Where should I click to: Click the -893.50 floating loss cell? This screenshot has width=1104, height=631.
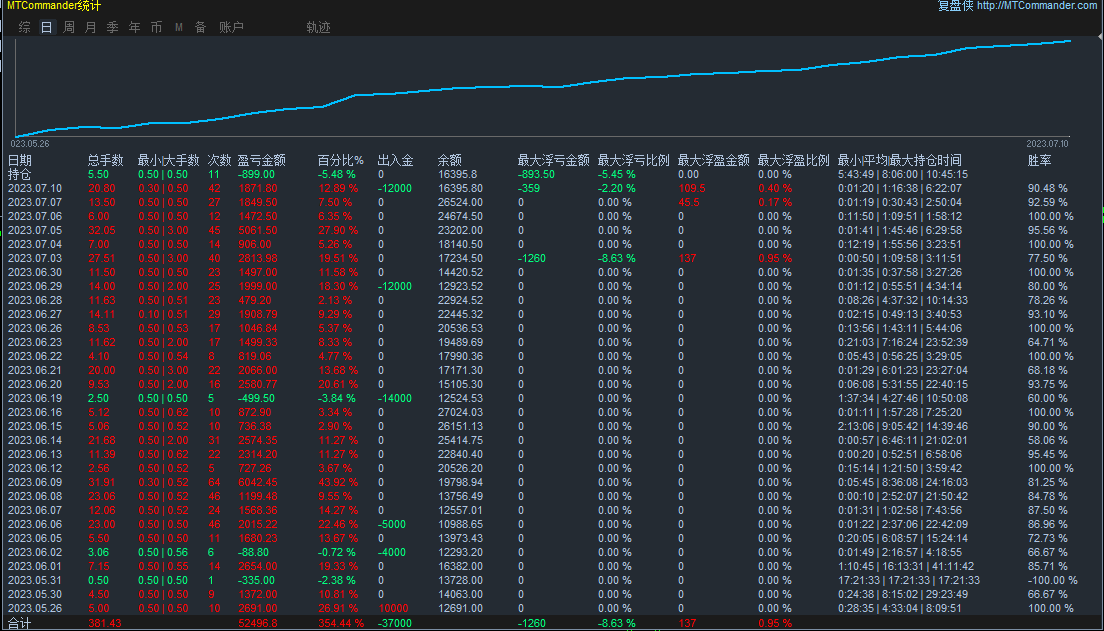[x=536, y=174]
